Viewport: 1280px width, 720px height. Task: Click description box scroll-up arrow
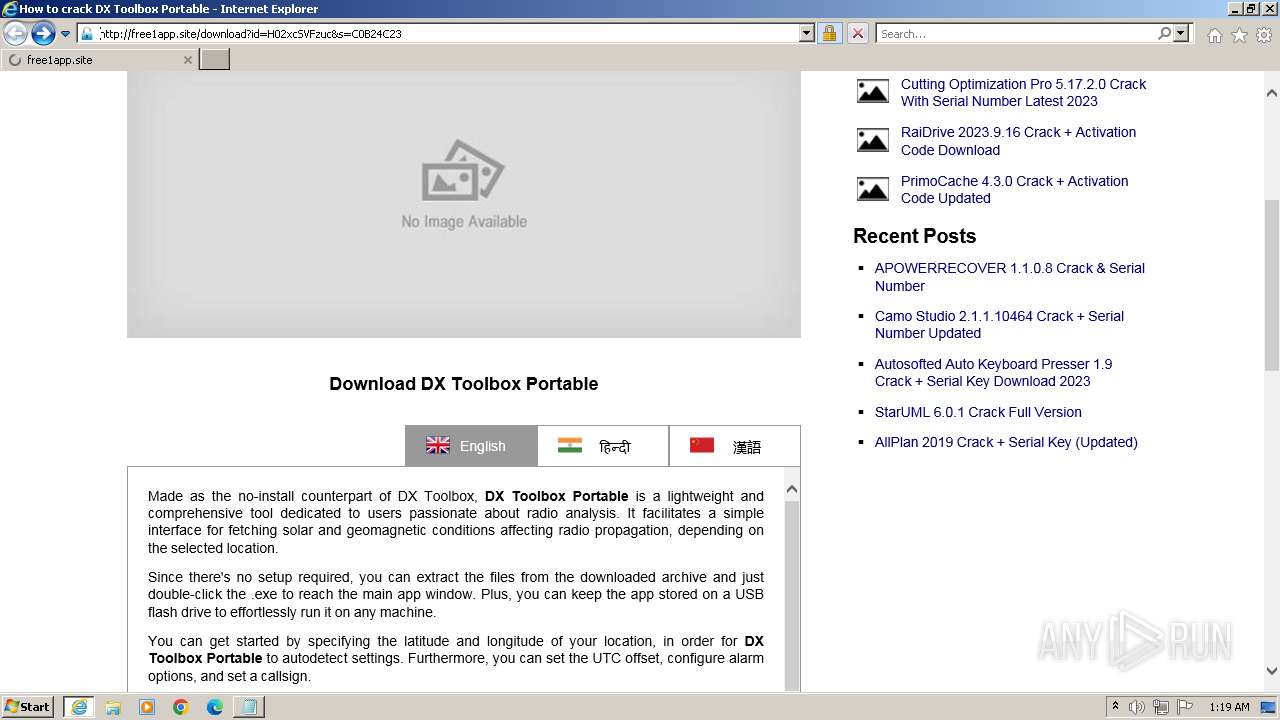coord(792,489)
